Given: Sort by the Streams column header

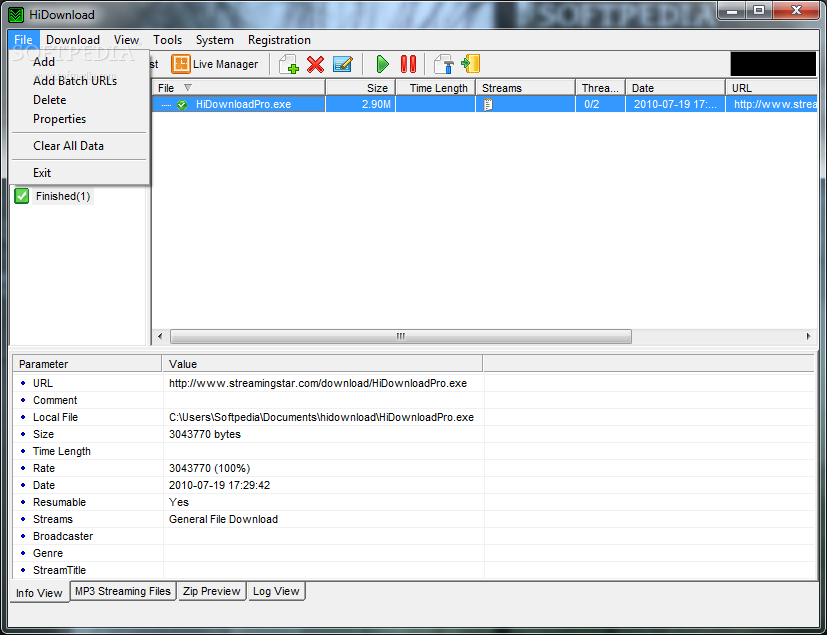Looking at the screenshot, I should tap(525, 88).
